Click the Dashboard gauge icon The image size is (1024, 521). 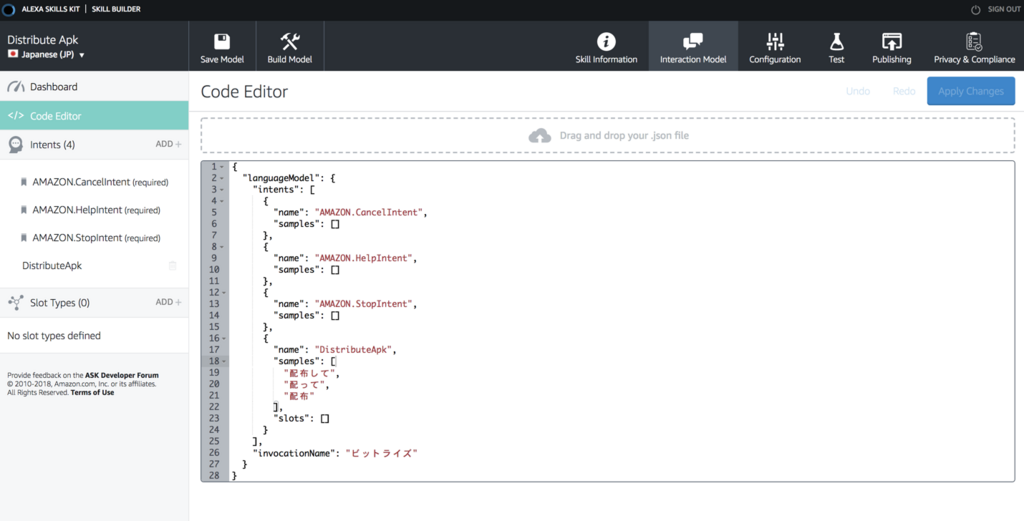pyautogui.click(x=16, y=87)
